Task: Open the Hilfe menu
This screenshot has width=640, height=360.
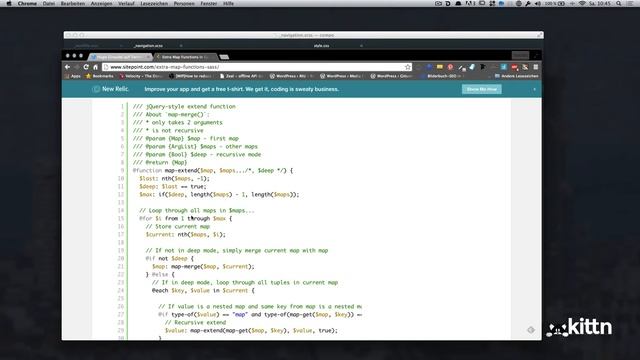Action: point(229,3)
